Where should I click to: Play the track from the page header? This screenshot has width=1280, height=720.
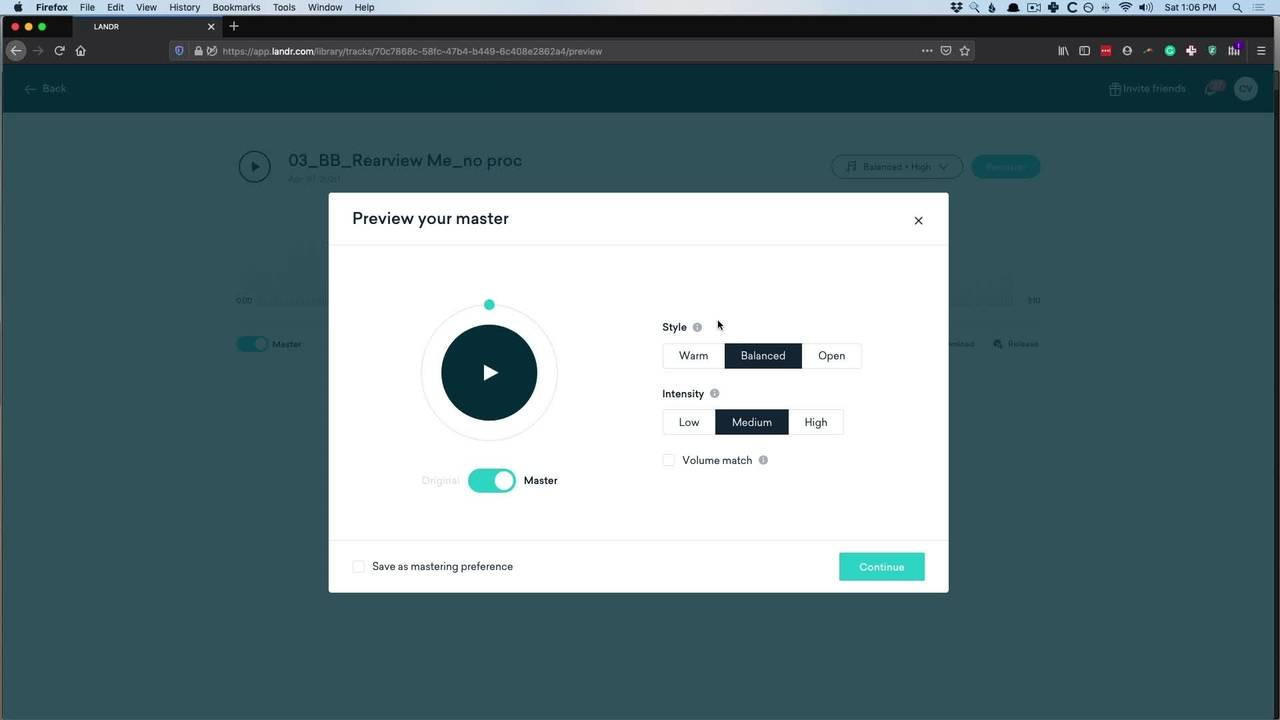254,166
